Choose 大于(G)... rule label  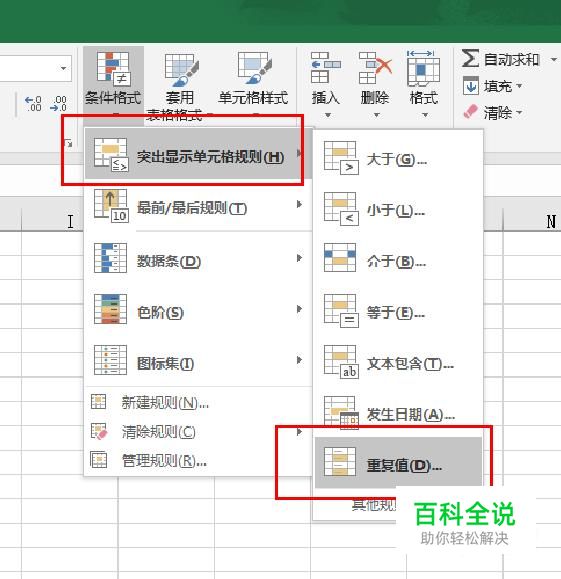pos(397,160)
